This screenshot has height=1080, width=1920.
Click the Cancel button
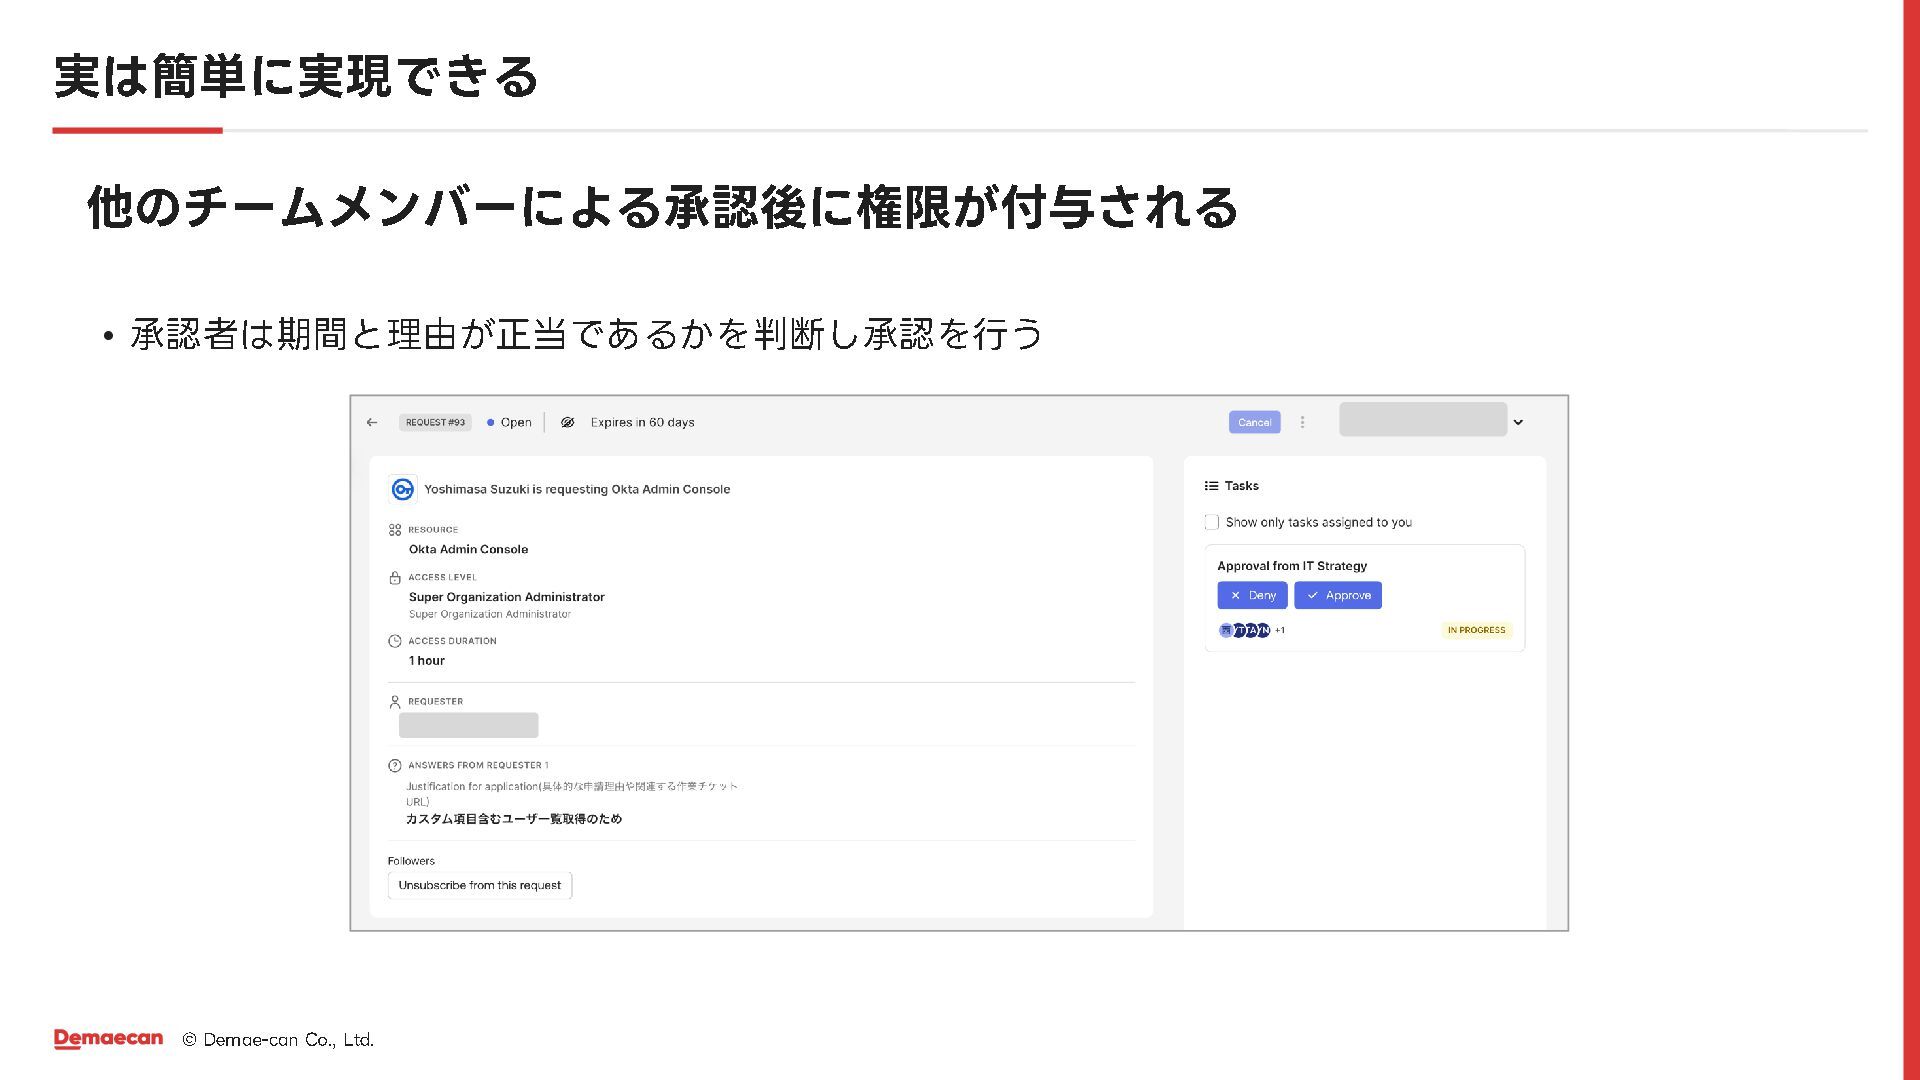point(1254,422)
